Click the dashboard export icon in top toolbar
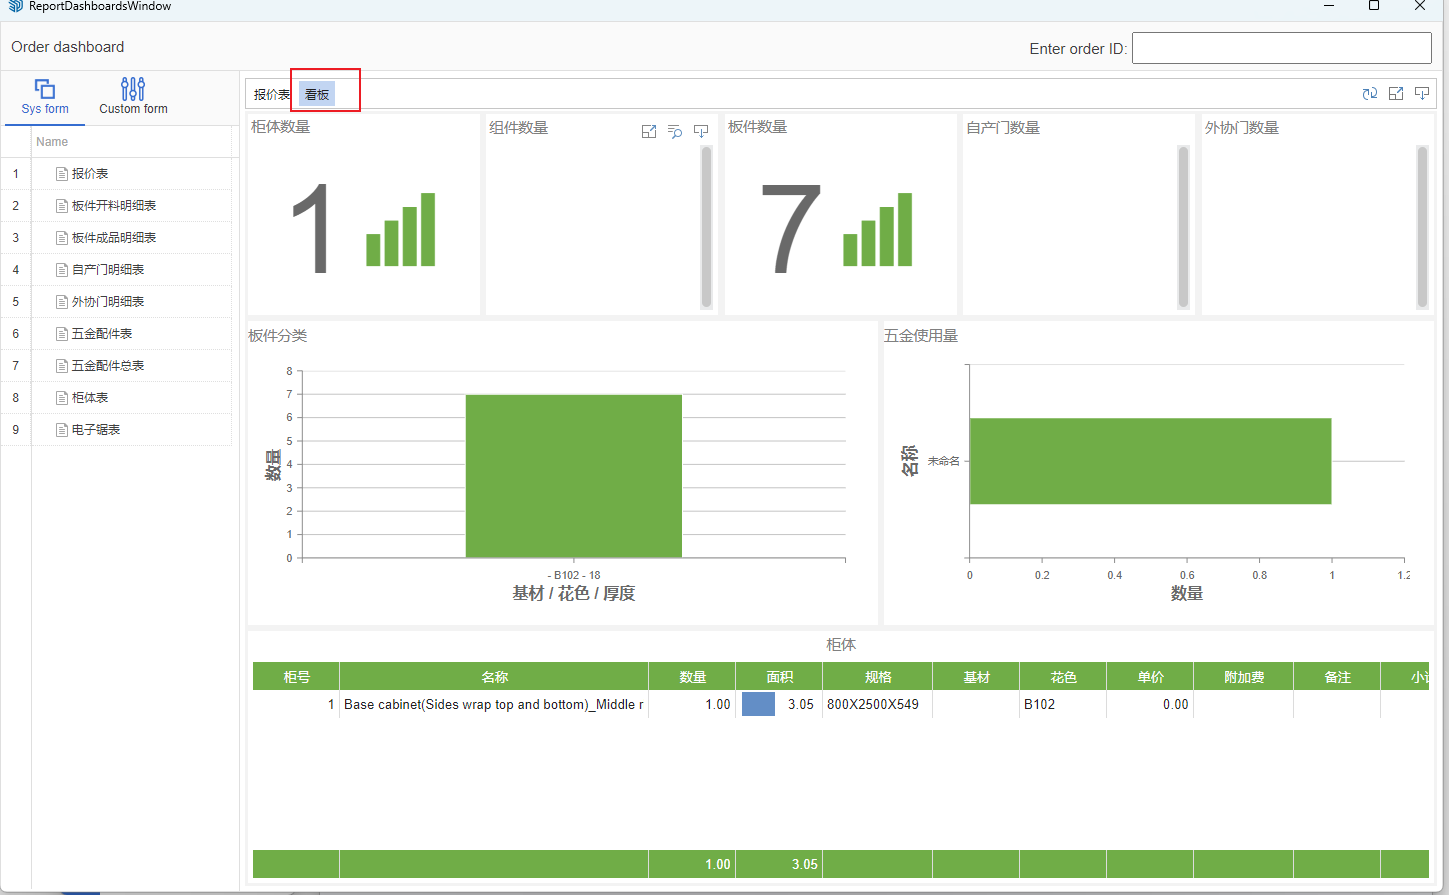Viewport: 1449px width, 895px height. (1422, 94)
